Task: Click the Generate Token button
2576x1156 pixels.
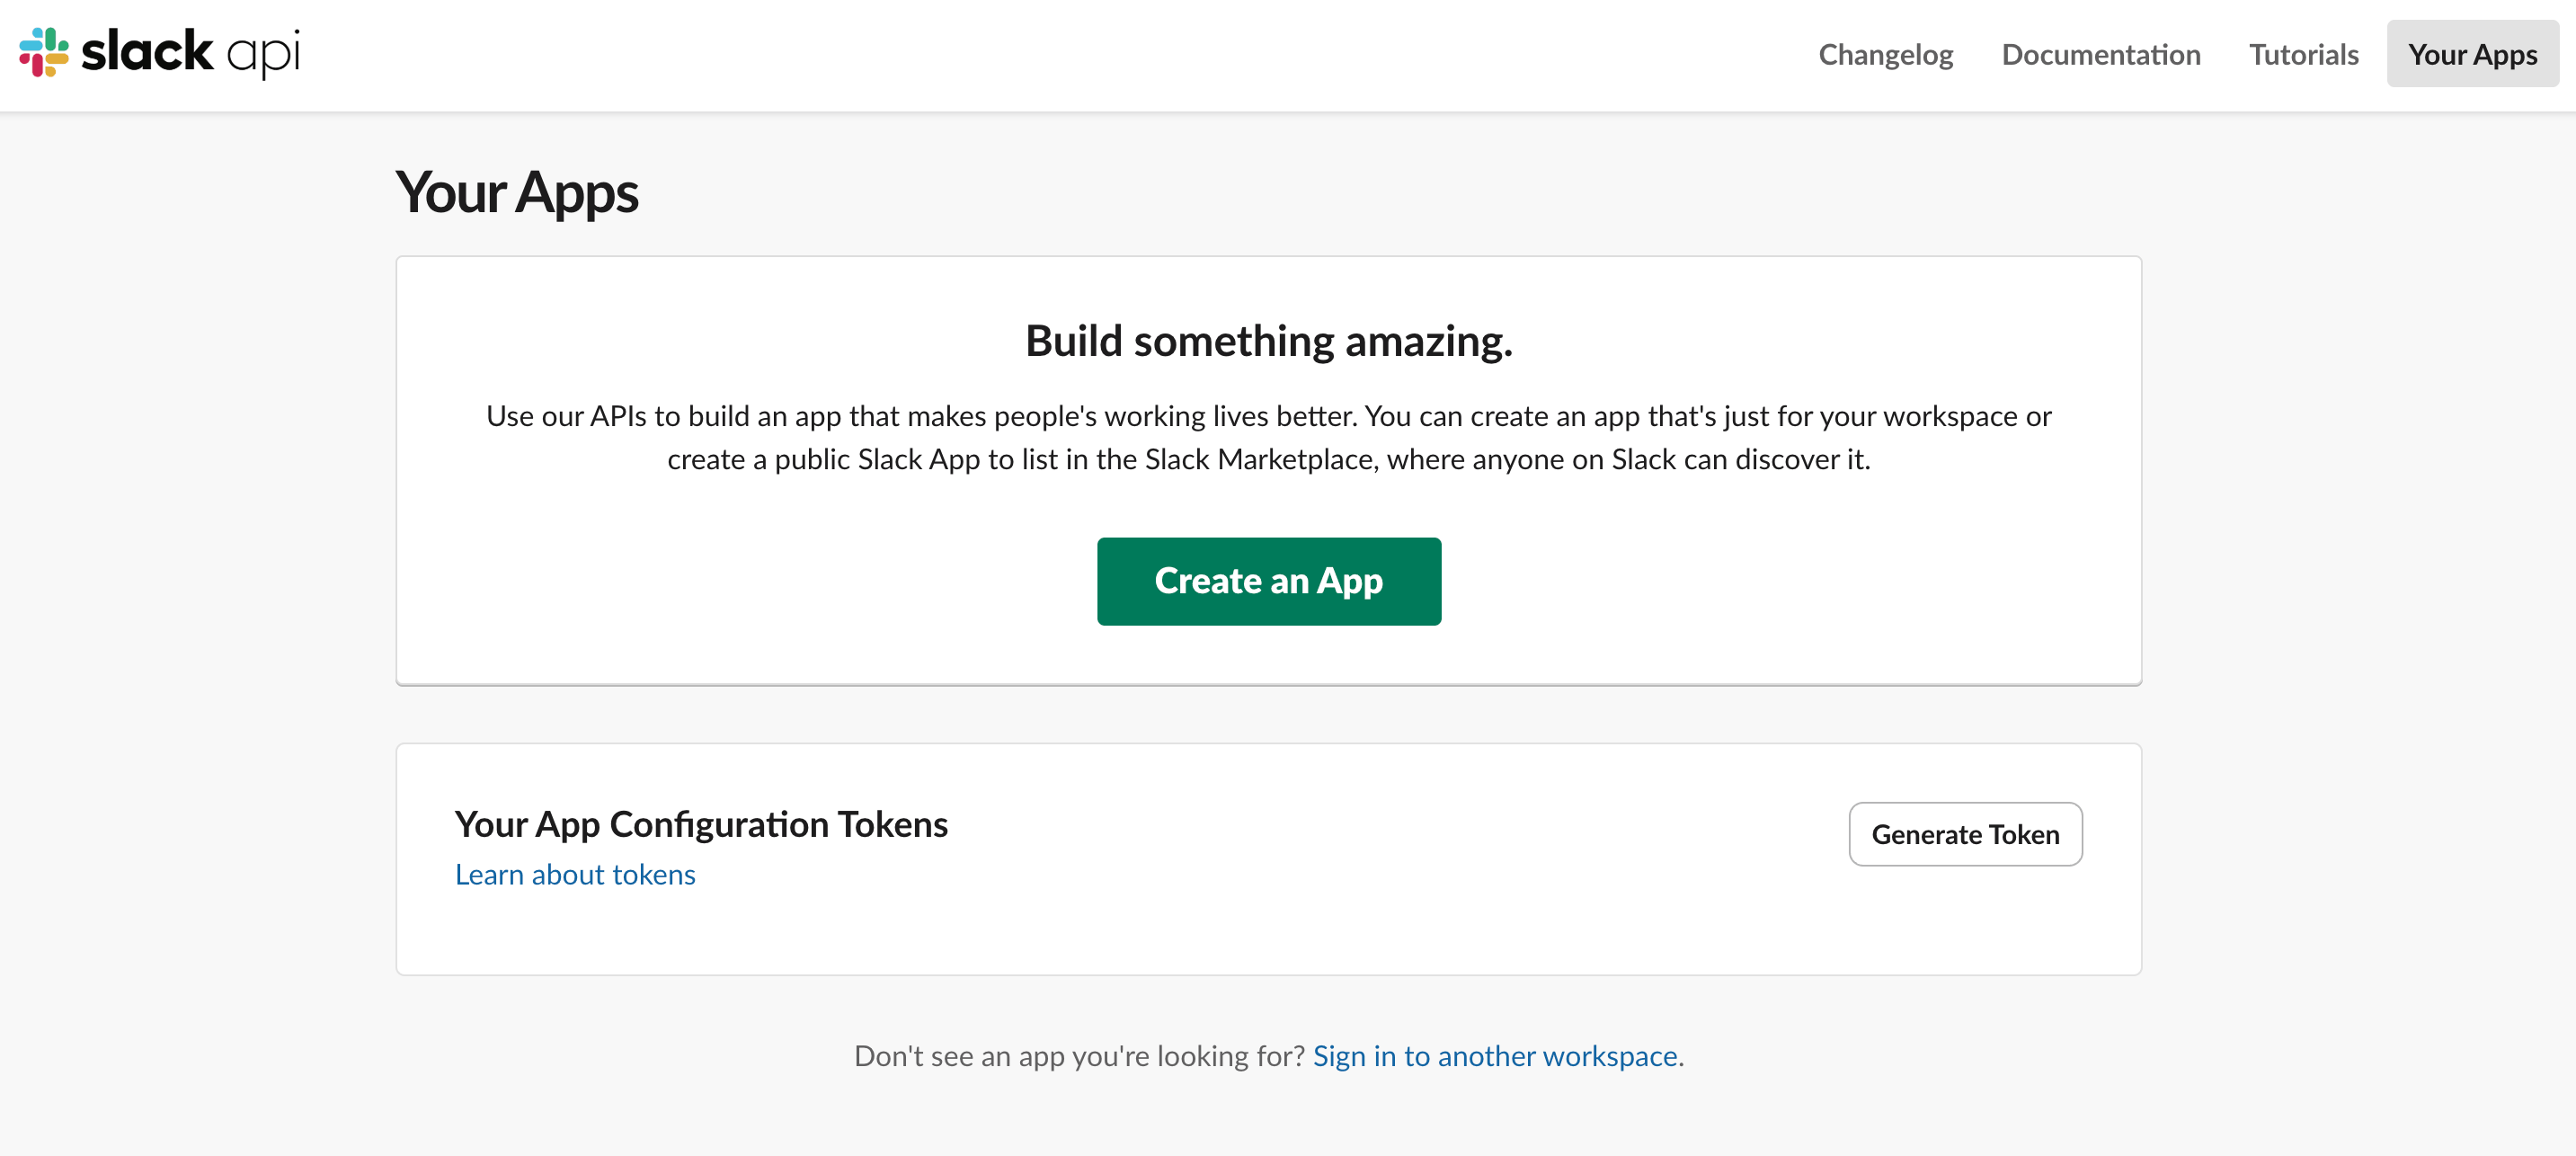Action: pyautogui.click(x=1965, y=834)
